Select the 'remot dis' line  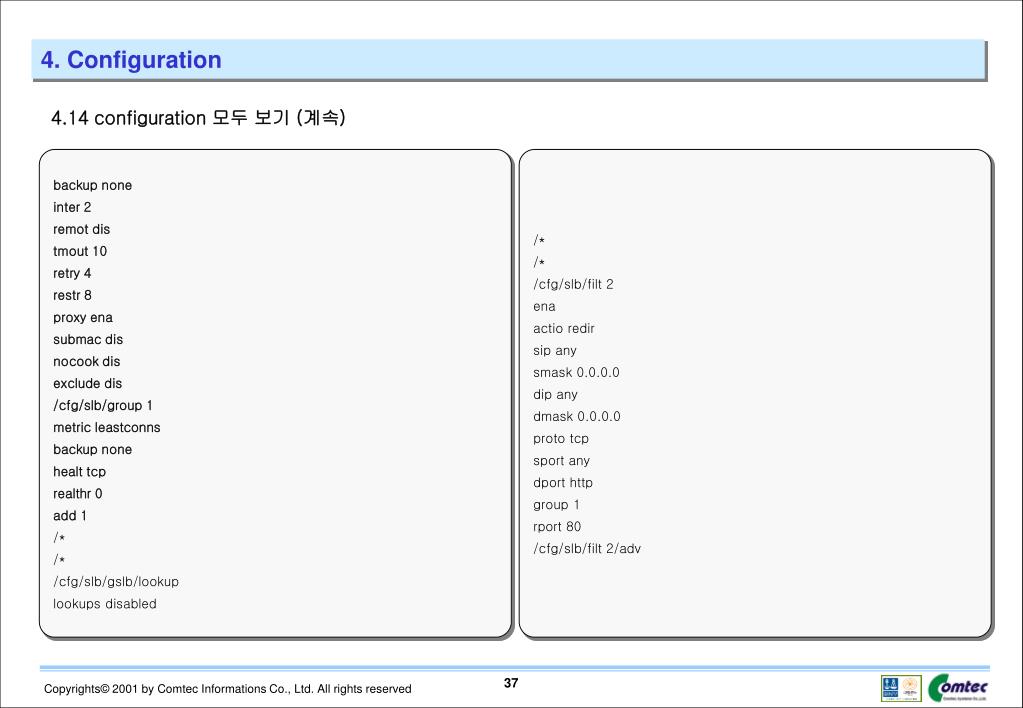(82, 230)
